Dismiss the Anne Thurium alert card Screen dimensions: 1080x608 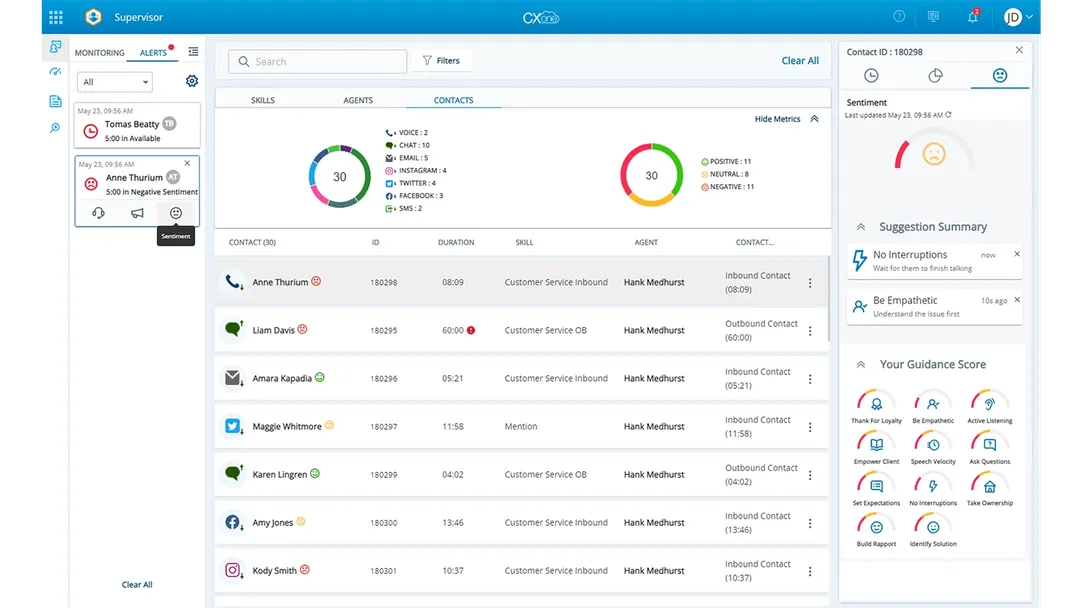click(187, 164)
